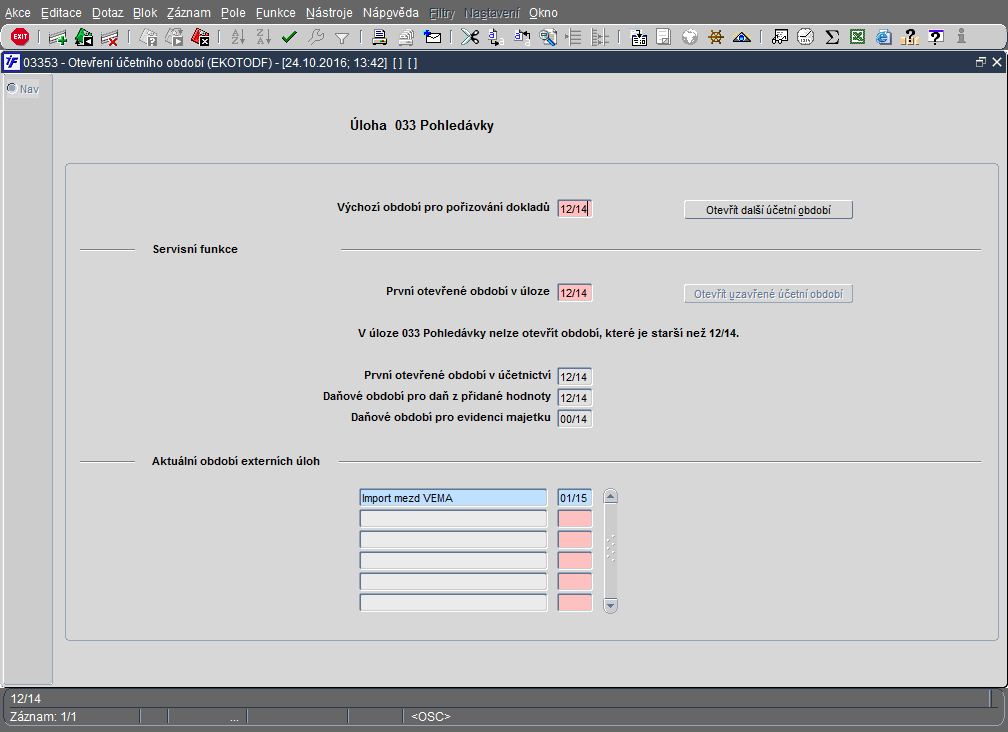This screenshot has height=732, width=1008.
Task: Click the 'Daňové období pro evidenci majetku' field
Action: [x=575, y=419]
